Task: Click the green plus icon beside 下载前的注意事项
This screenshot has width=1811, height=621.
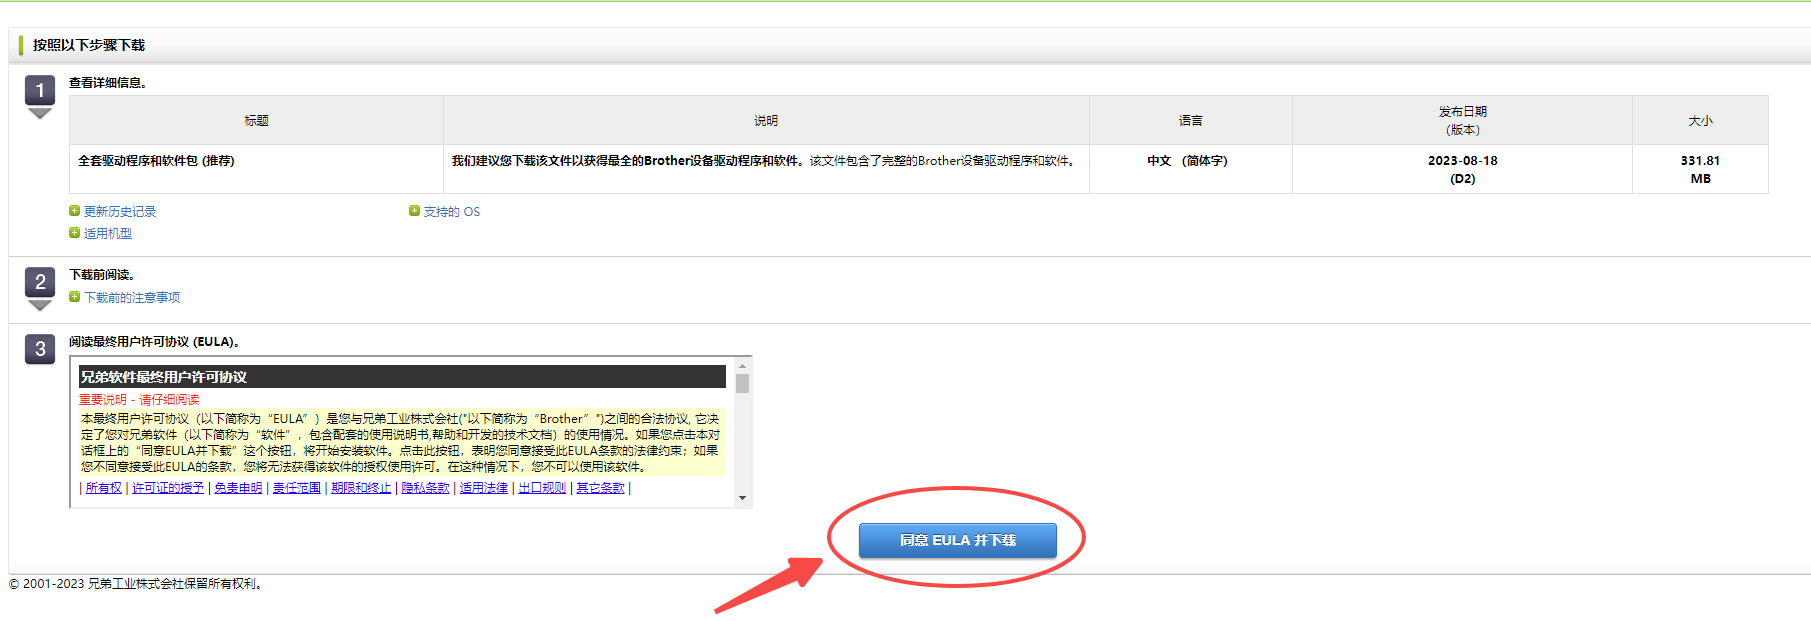Action: pos(74,297)
